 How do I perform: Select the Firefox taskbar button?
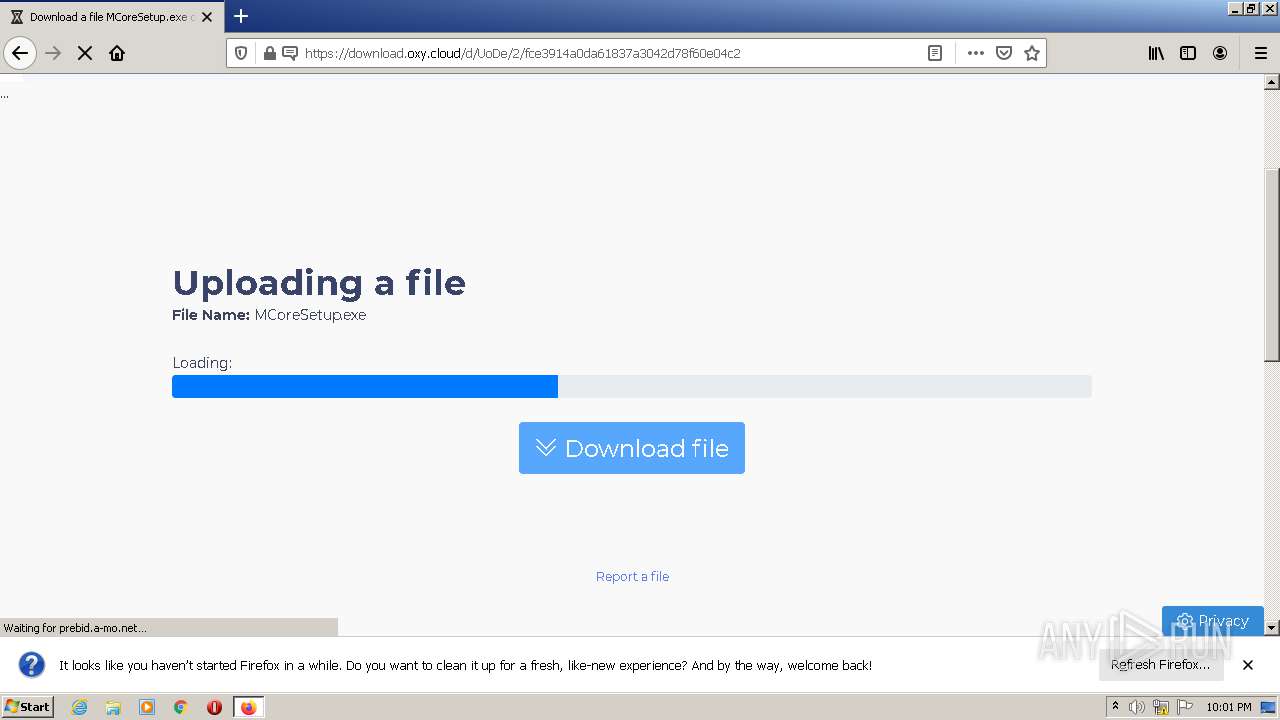[248, 707]
